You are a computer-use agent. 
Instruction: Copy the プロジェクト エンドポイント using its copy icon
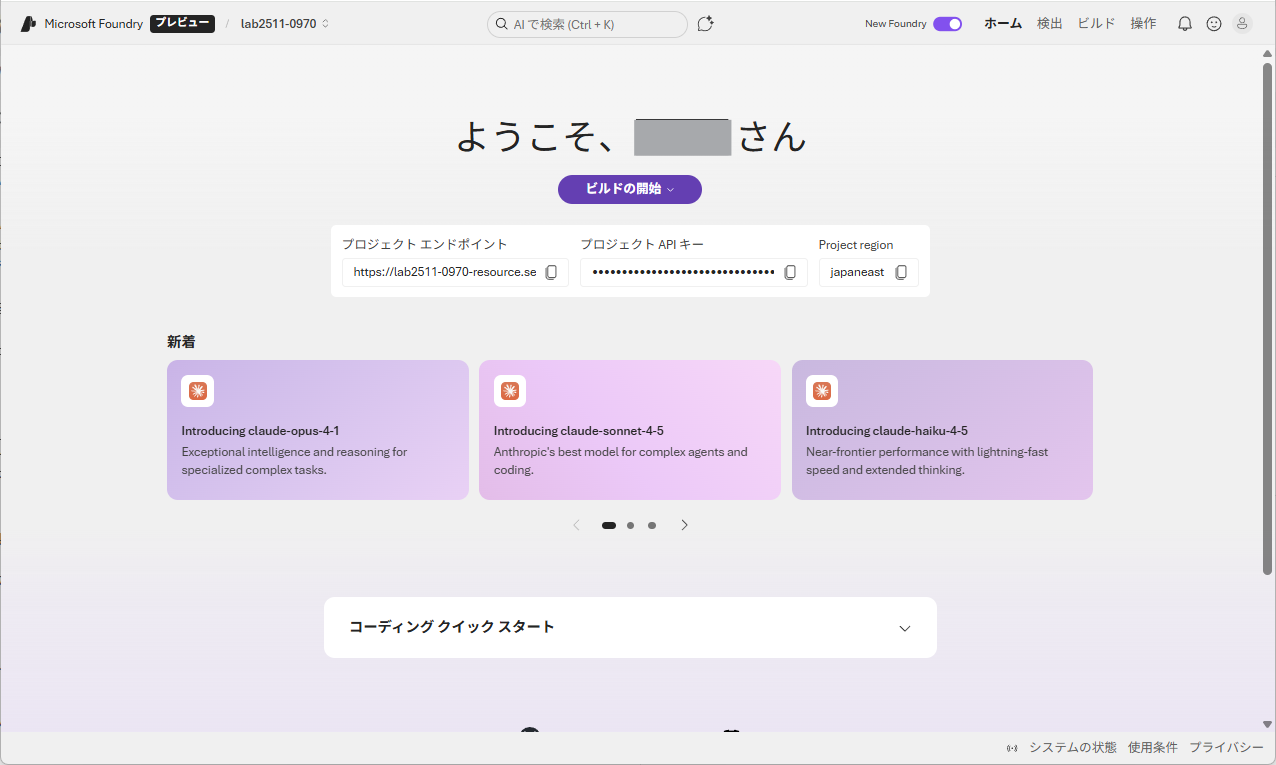[x=551, y=272]
